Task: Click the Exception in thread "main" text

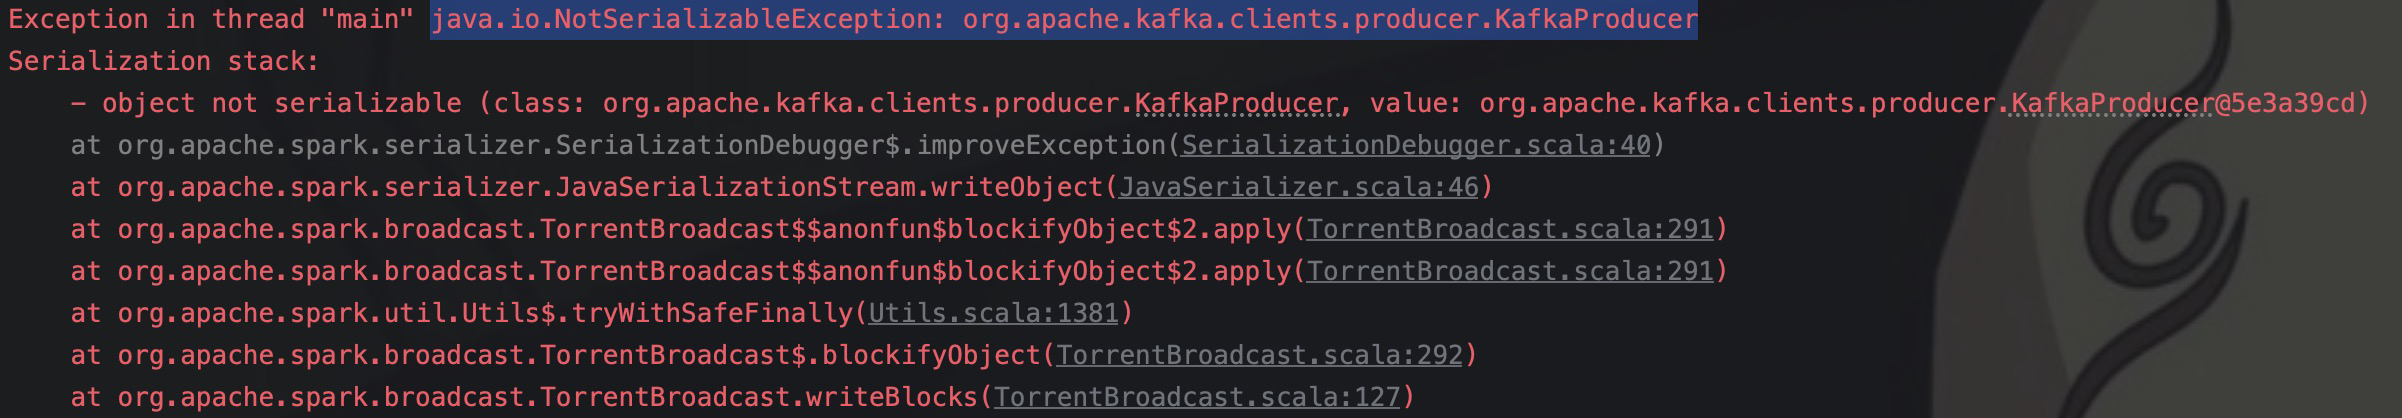Action: pos(210,20)
